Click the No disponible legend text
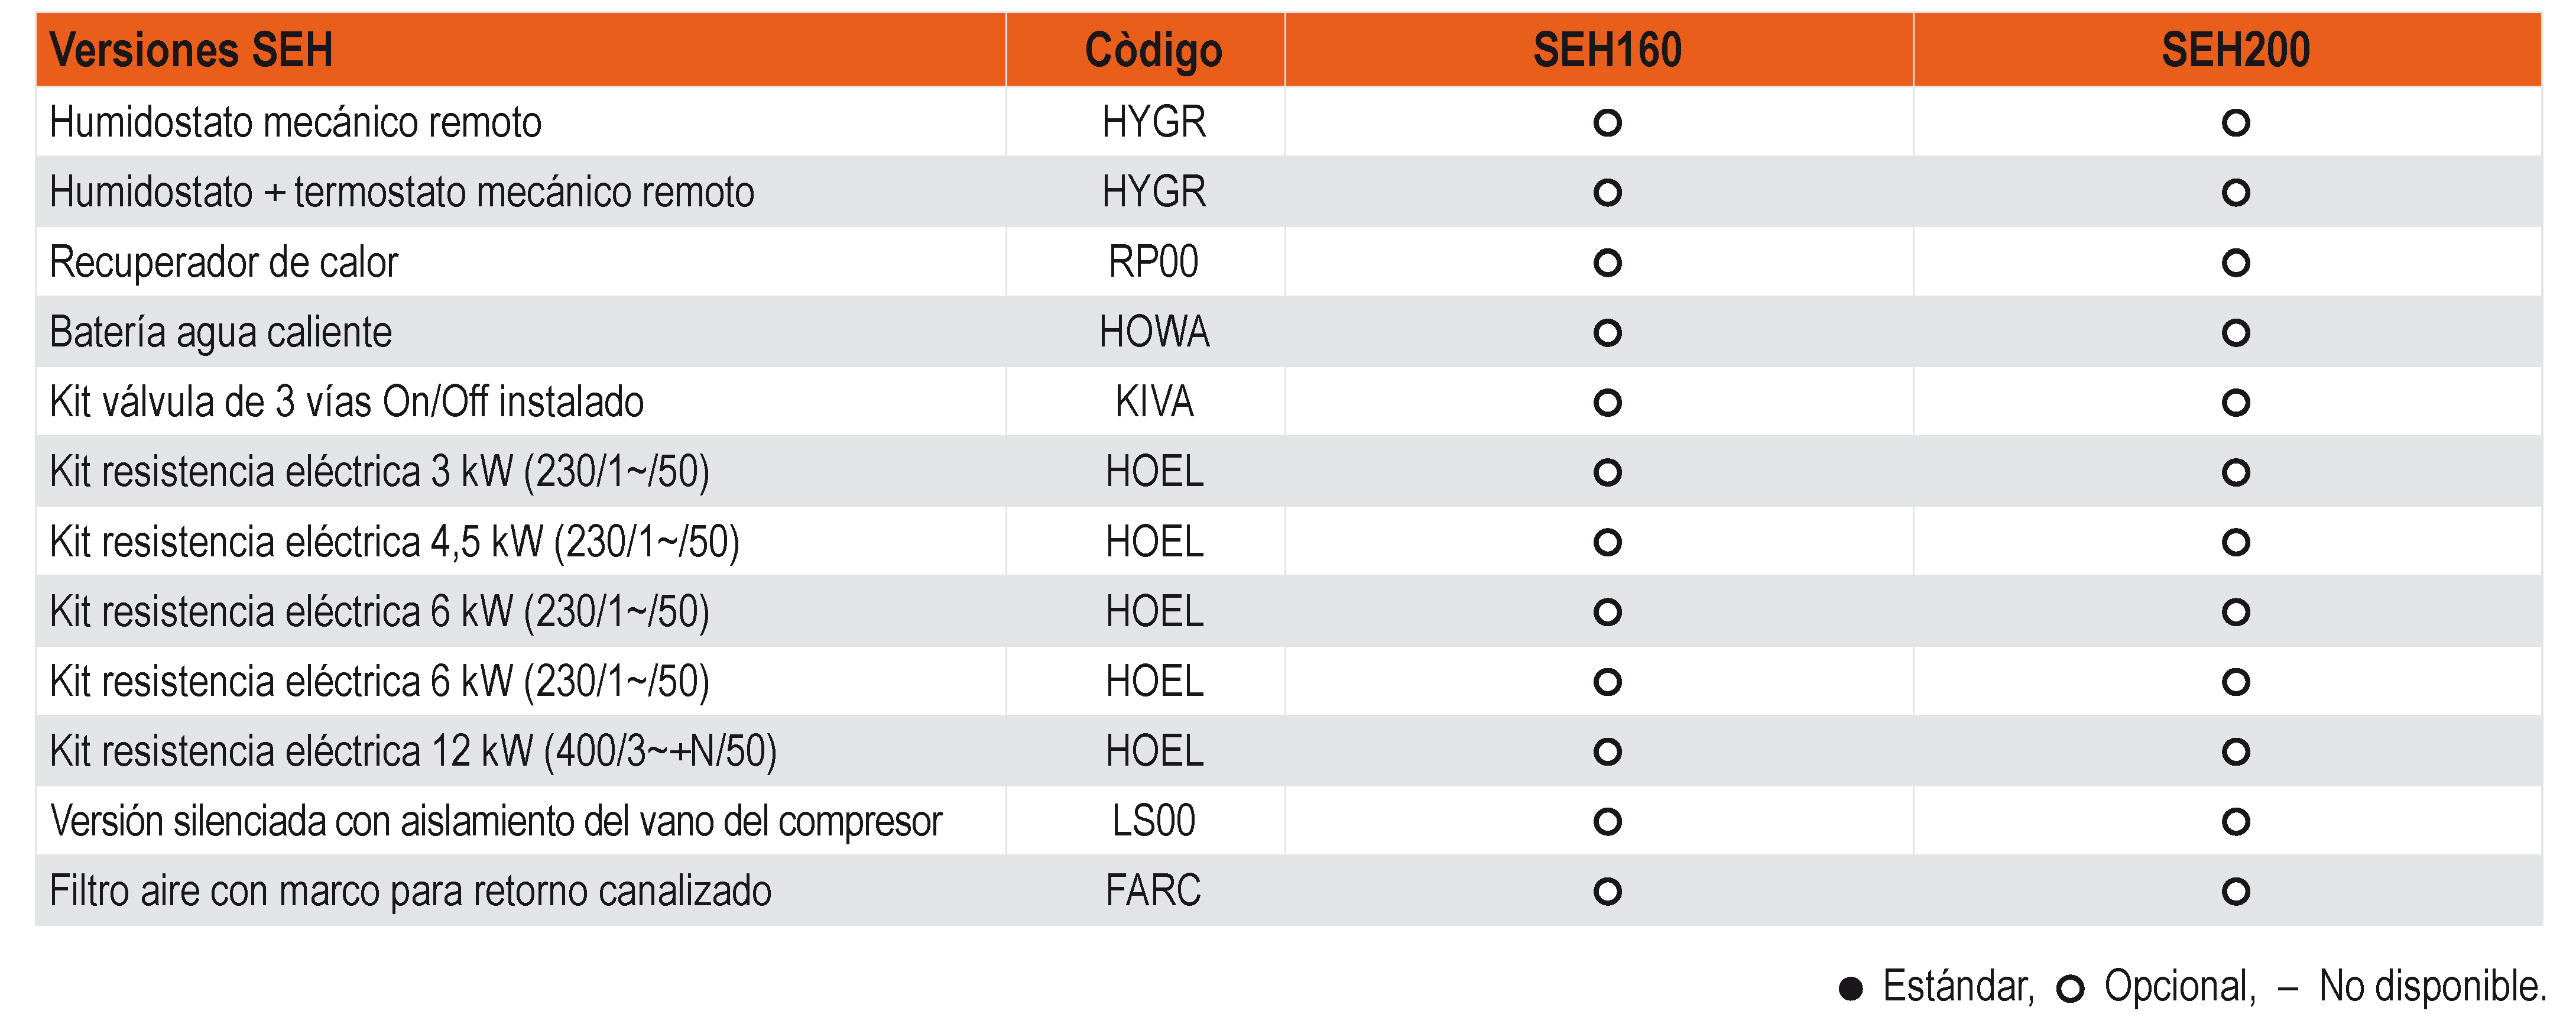The width and height of the screenshot is (2576, 1014). point(2432,987)
